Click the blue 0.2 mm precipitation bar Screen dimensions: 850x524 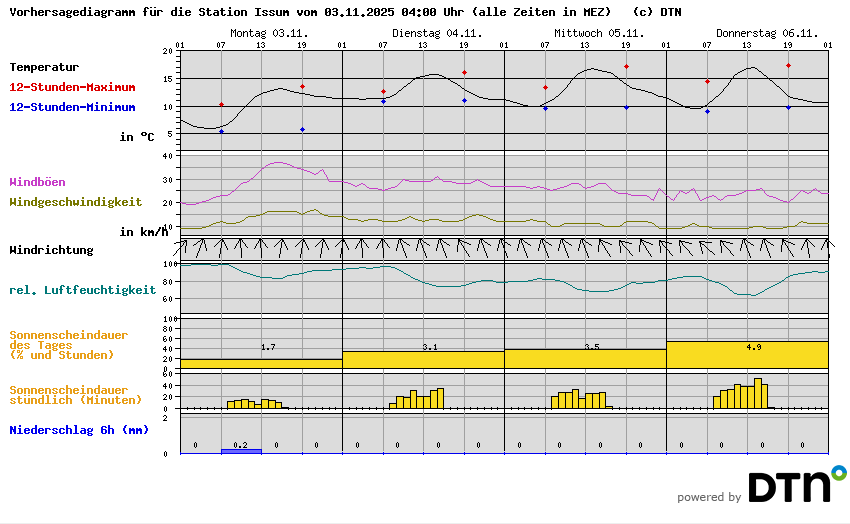(241, 451)
